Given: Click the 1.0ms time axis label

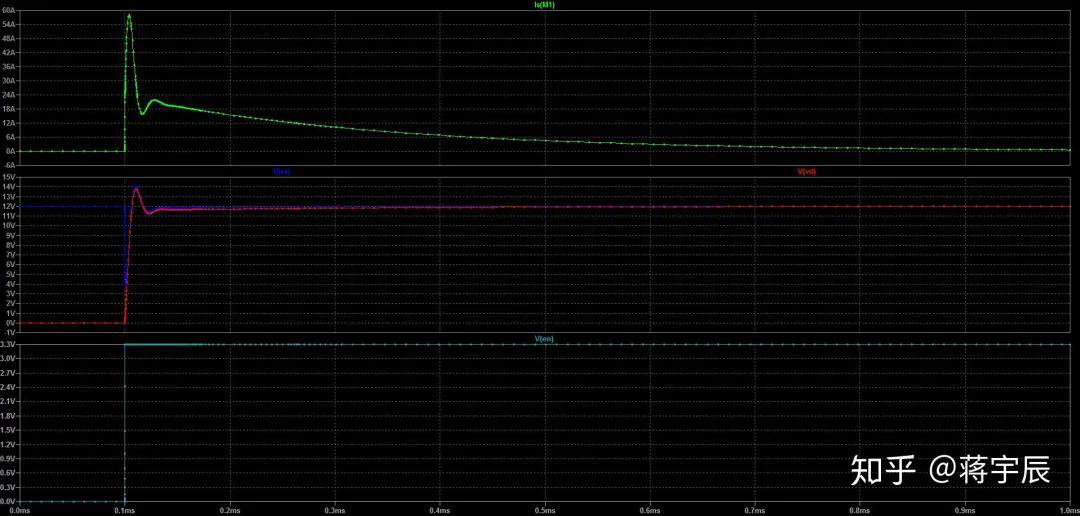Looking at the screenshot, I should click(1069, 510).
